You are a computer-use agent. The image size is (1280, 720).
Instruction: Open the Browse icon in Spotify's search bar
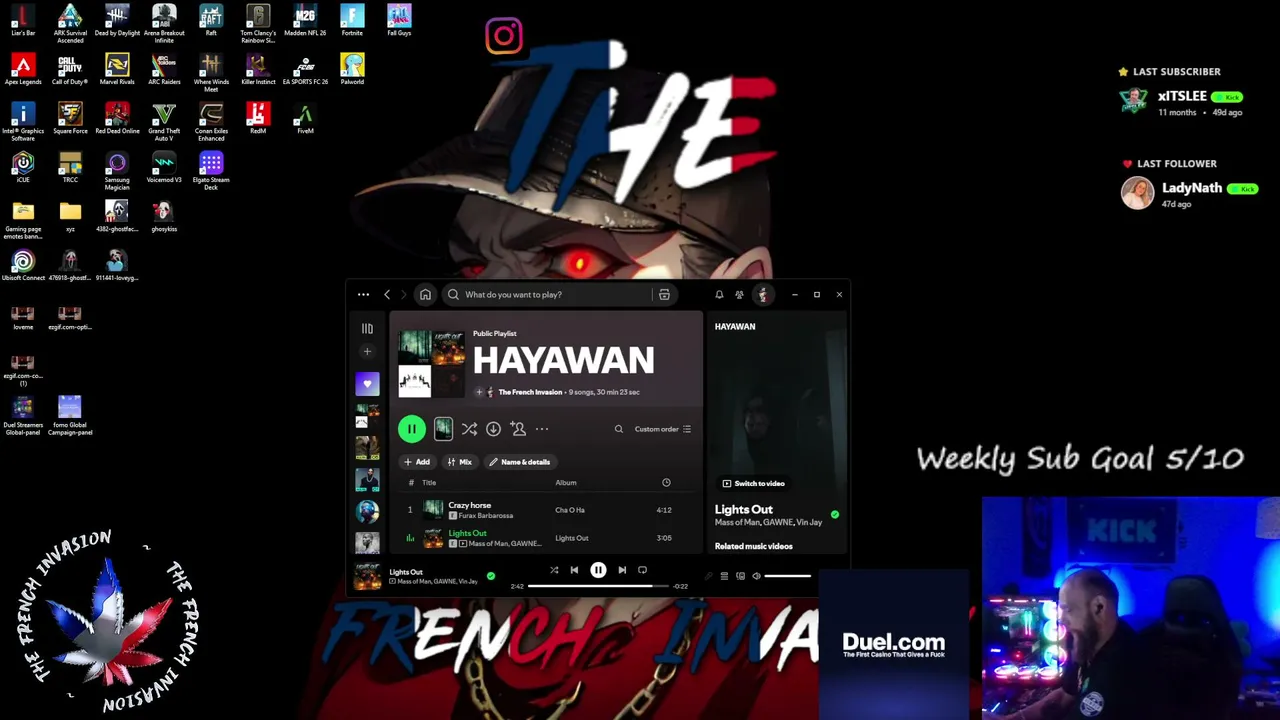(x=664, y=295)
